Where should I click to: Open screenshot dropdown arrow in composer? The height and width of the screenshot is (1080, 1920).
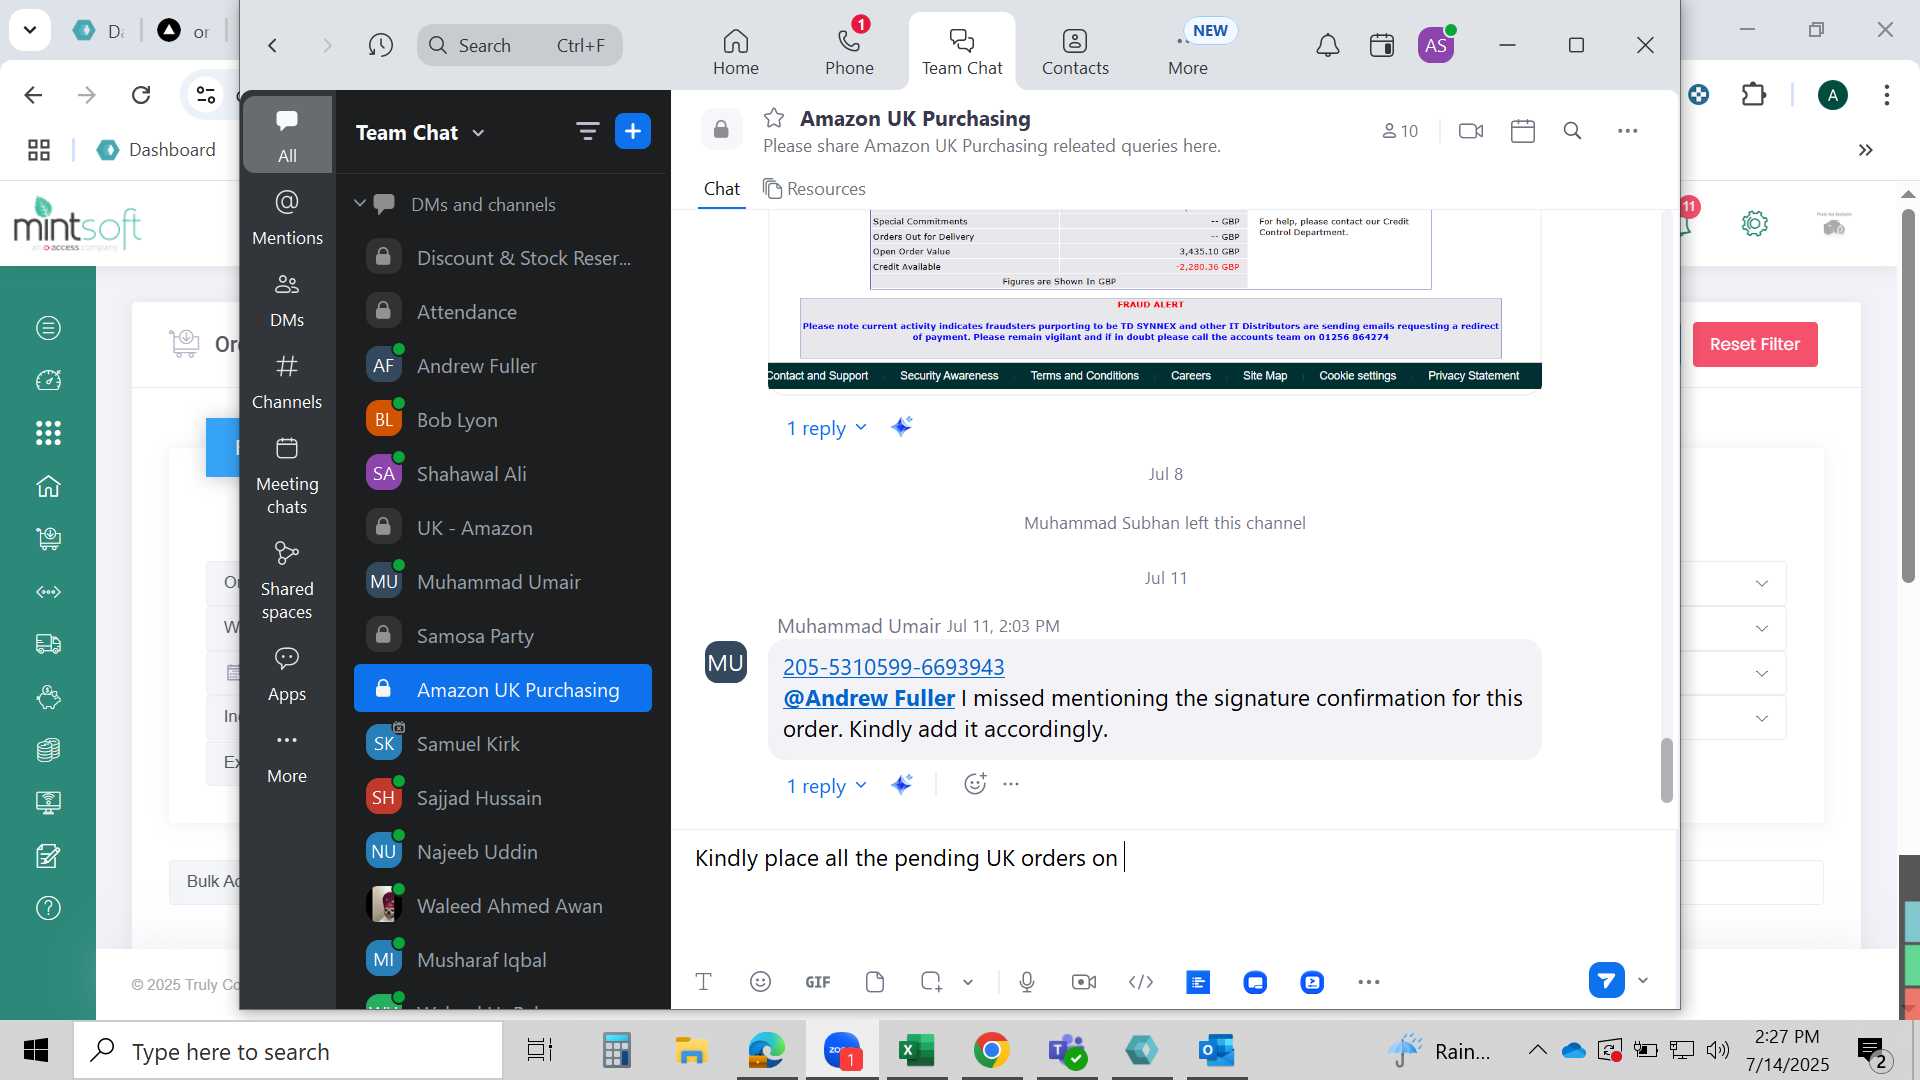[968, 982]
